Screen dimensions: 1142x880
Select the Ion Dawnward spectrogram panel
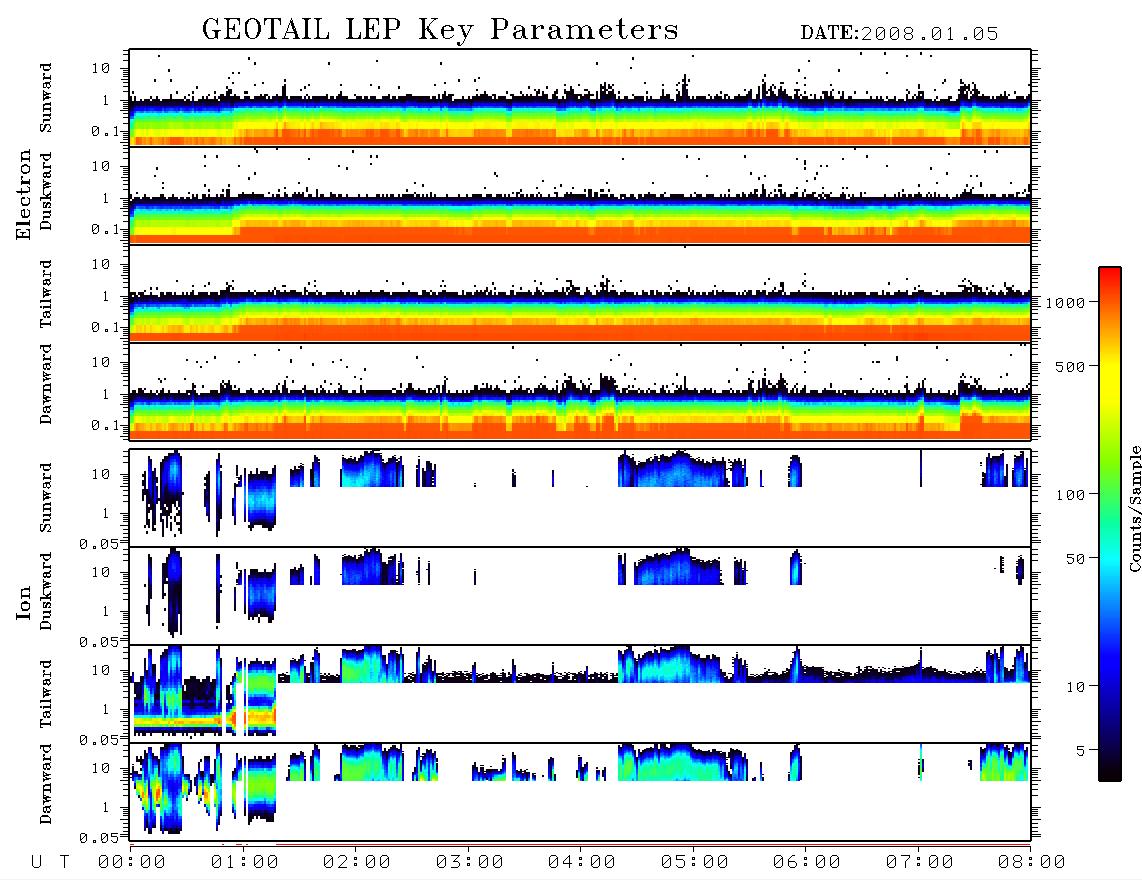pyautogui.click(x=580, y=791)
